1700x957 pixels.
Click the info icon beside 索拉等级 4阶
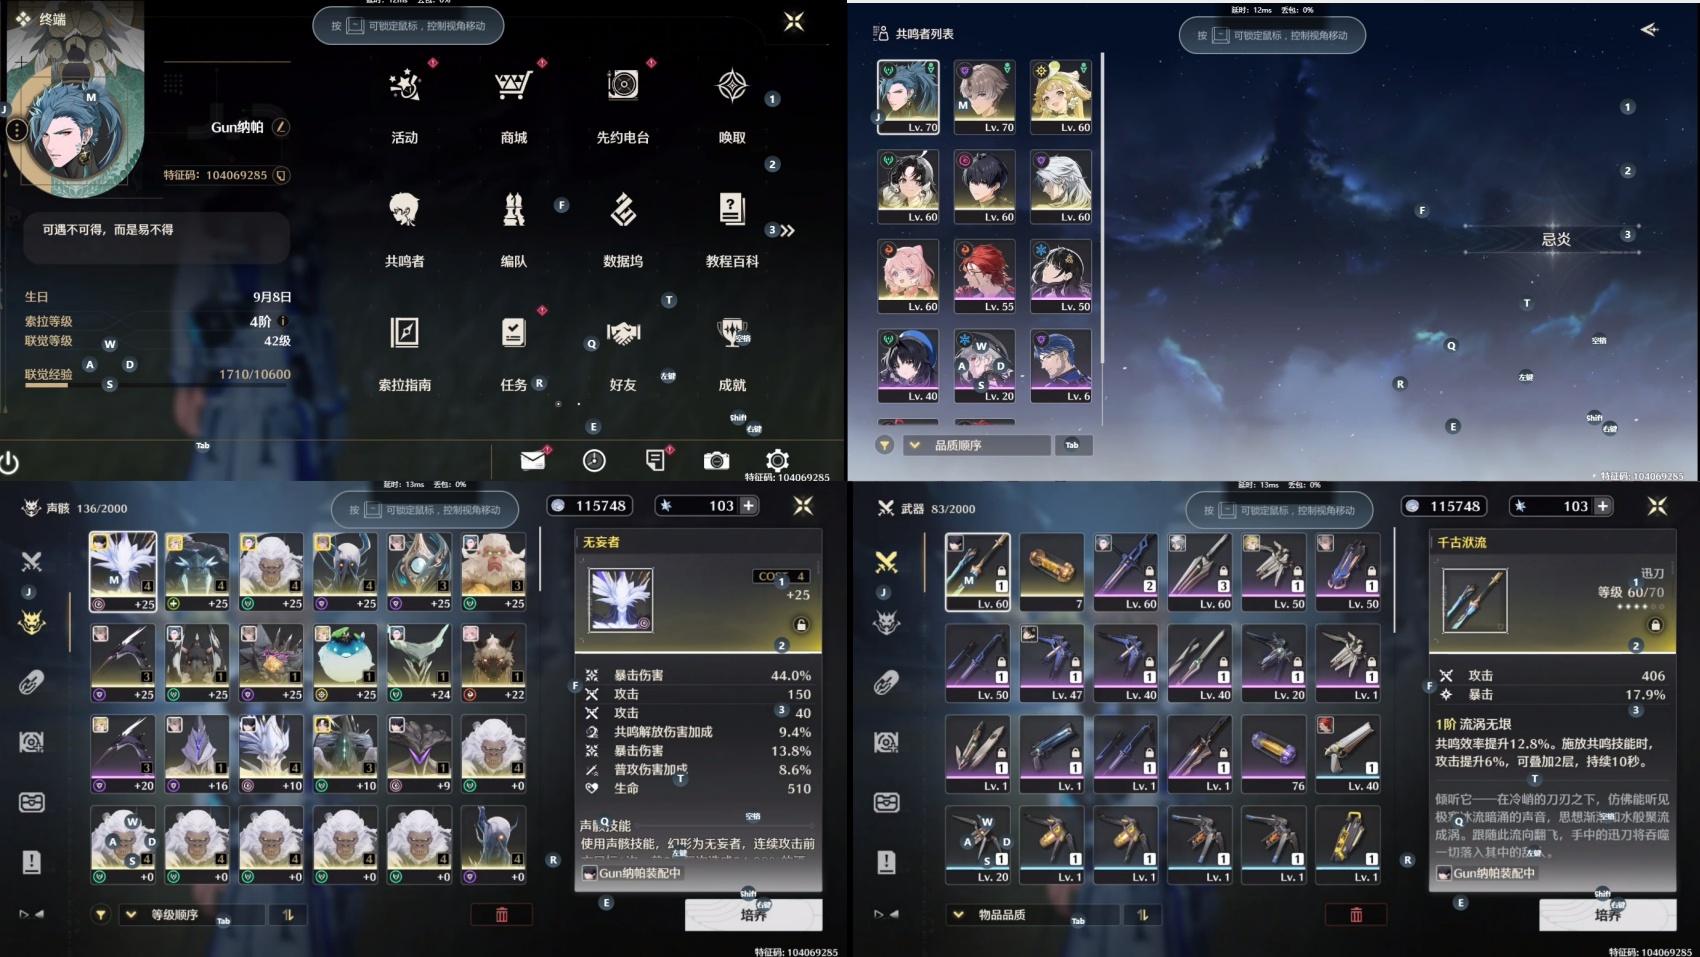tap(283, 321)
